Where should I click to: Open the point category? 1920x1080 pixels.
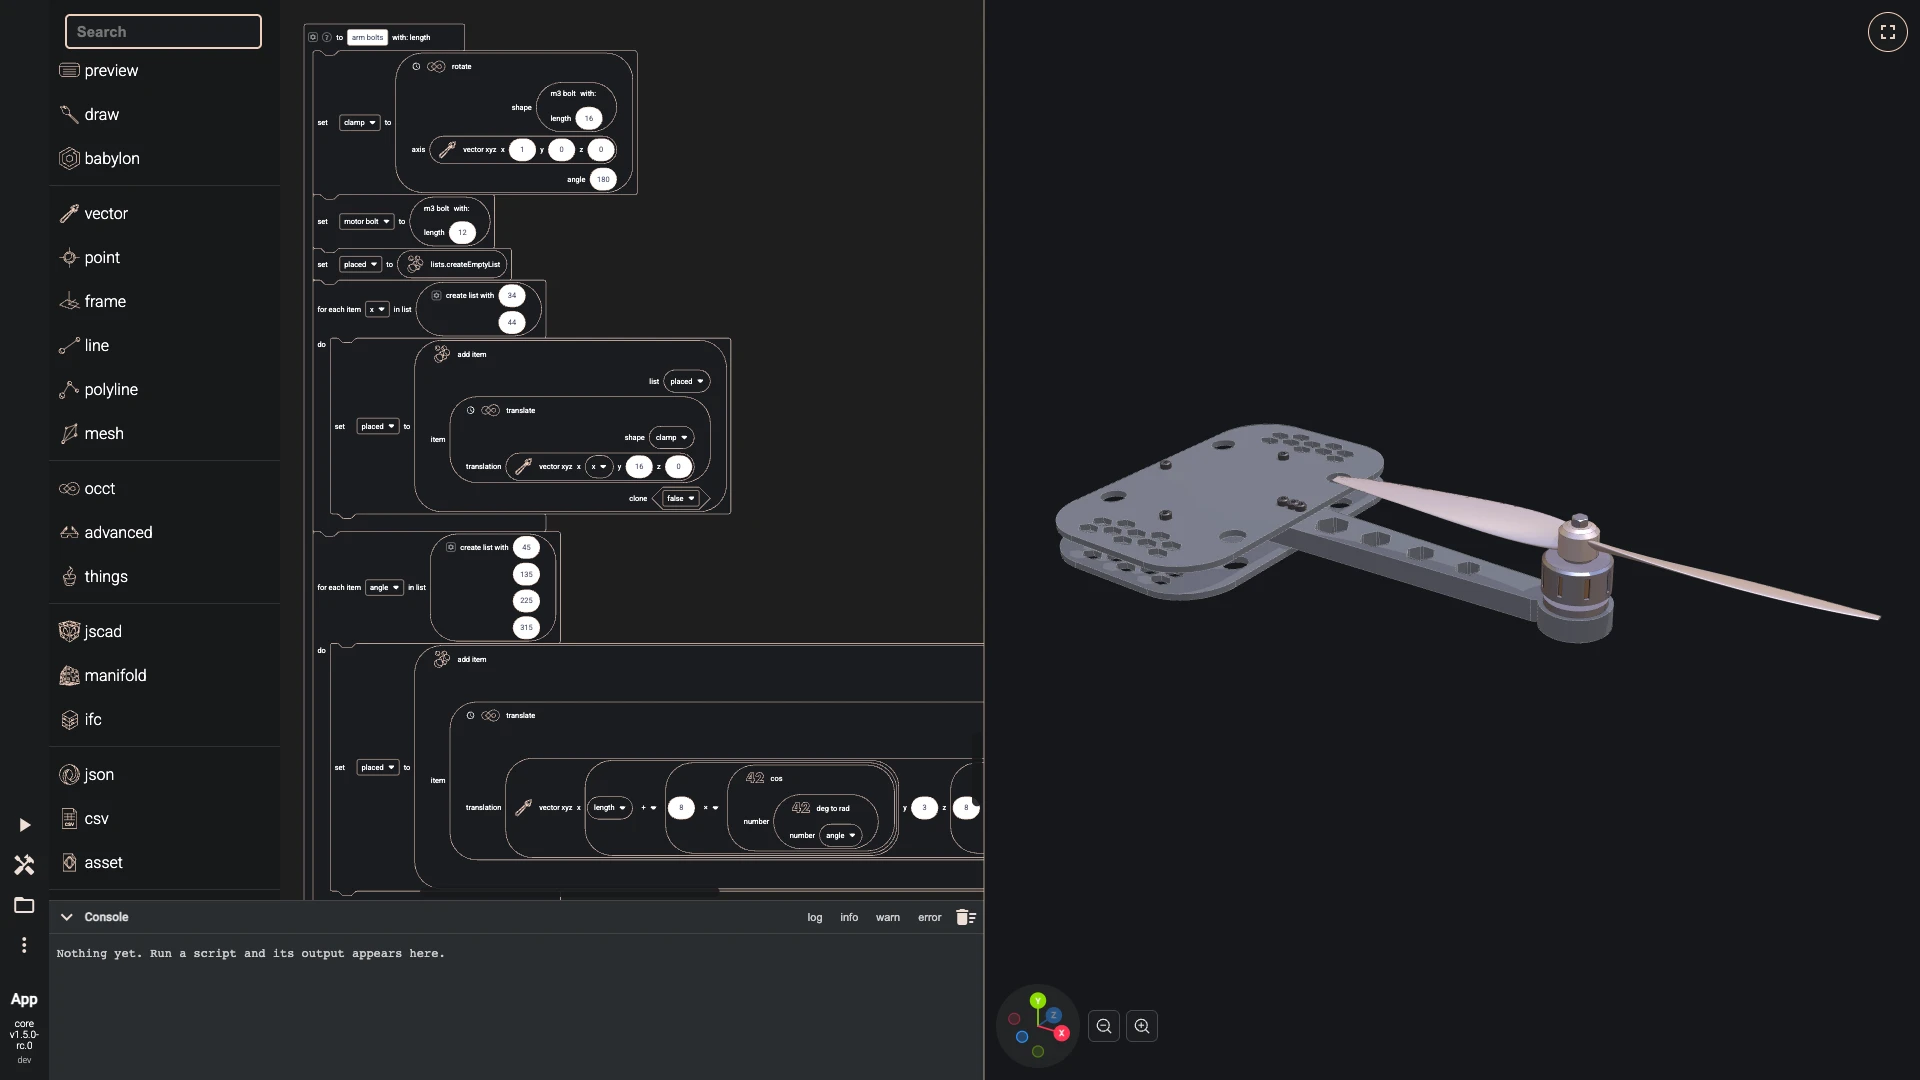point(164,257)
